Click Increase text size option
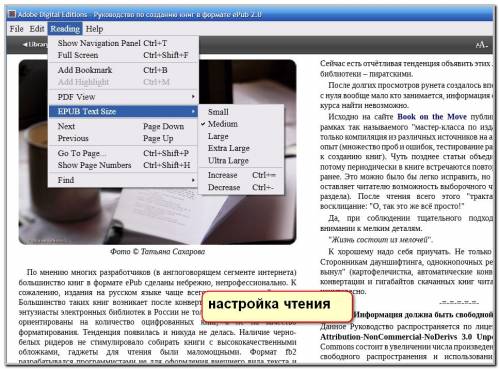Viewport: 499px width, 369px height. (241, 175)
